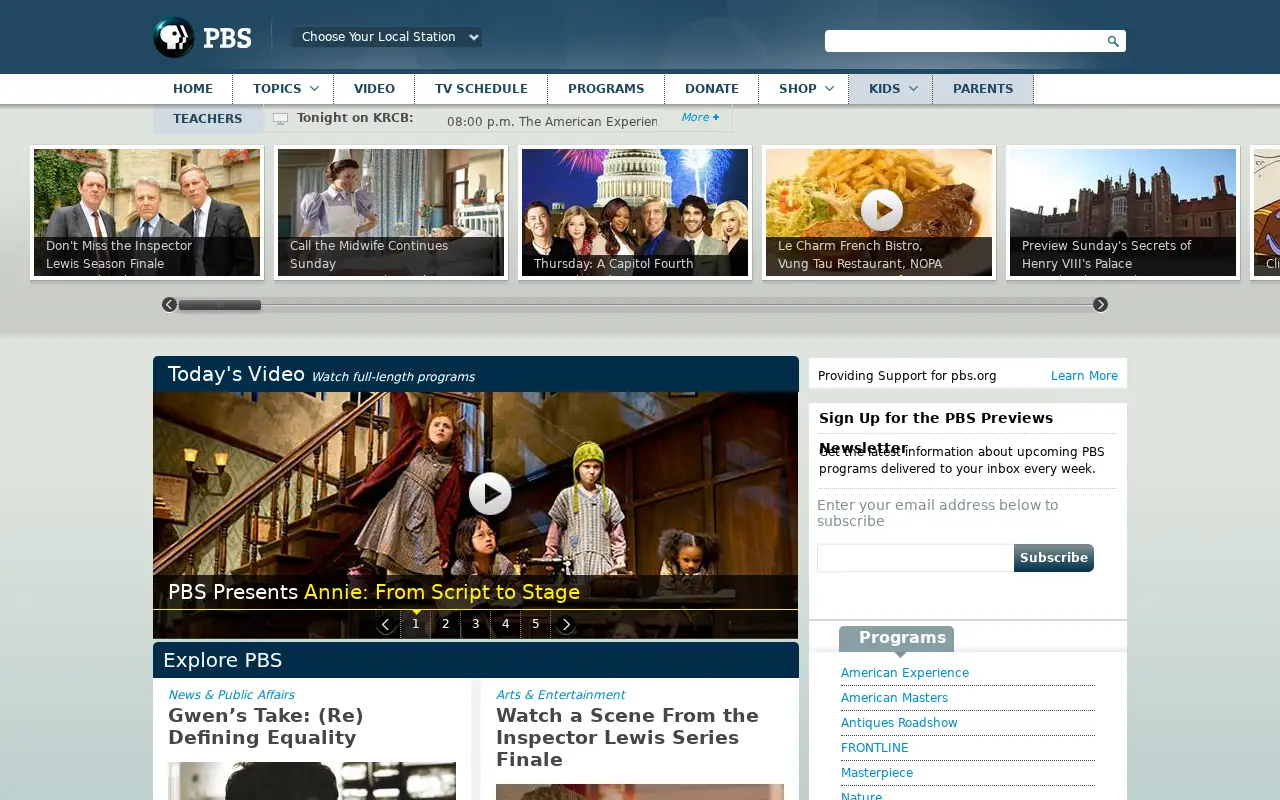Click the carousel scrollbar handle
Image resolution: width=1280 pixels, height=800 pixels.
pos(220,305)
